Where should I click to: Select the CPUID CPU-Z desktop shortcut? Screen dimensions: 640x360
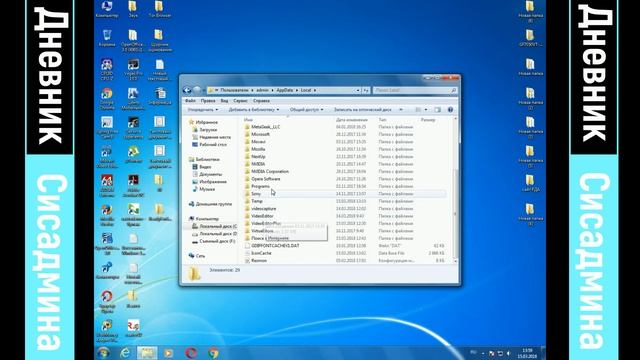click(x=107, y=69)
